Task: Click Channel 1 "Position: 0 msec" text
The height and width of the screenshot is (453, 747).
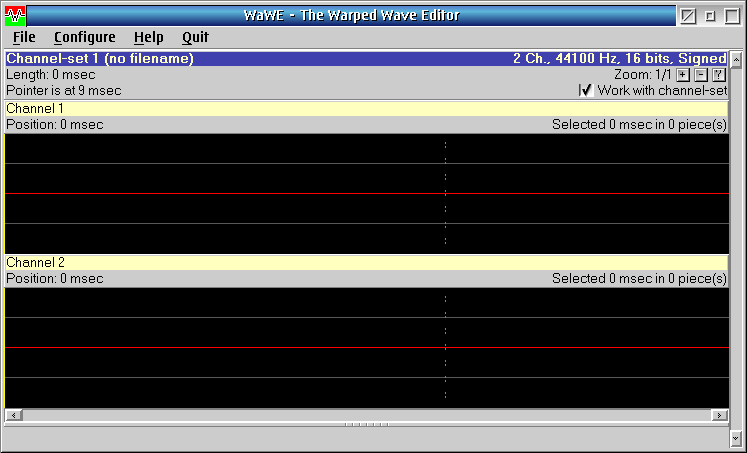Action: [x=55, y=125]
